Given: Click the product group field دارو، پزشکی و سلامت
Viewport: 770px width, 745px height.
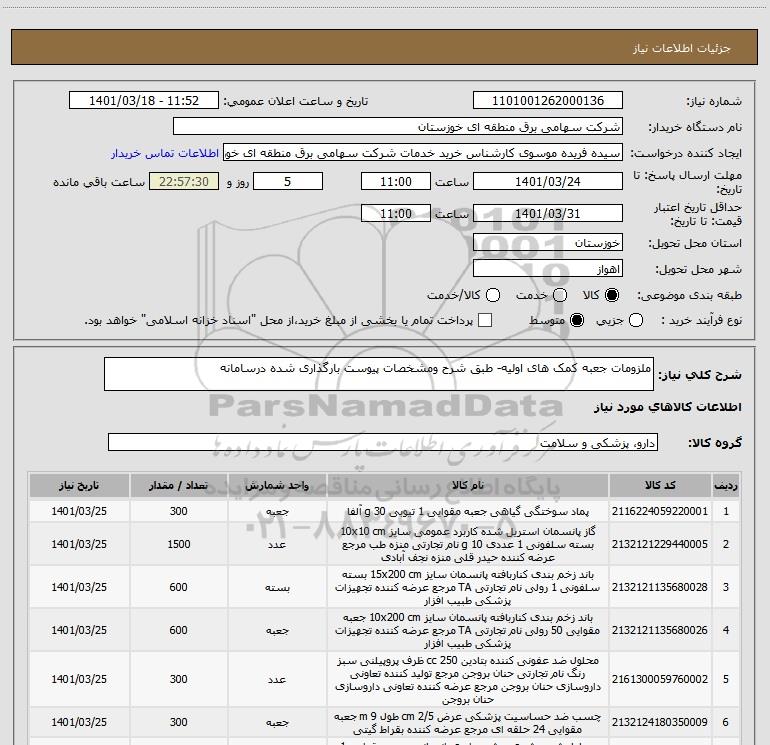Looking at the screenshot, I should point(382,442).
